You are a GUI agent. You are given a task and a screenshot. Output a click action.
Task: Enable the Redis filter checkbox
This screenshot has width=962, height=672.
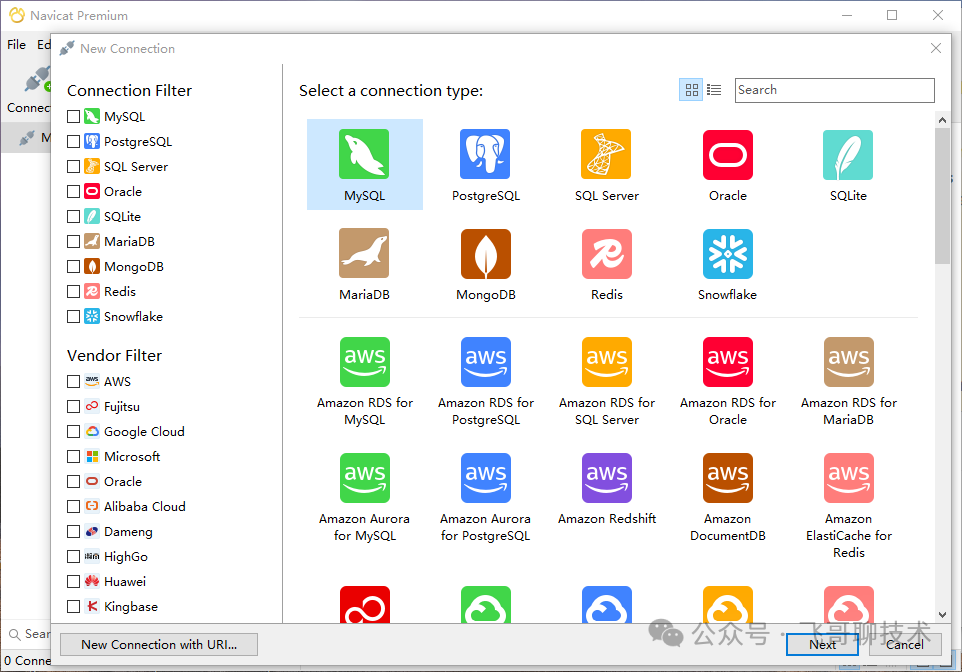pos(74,292)
